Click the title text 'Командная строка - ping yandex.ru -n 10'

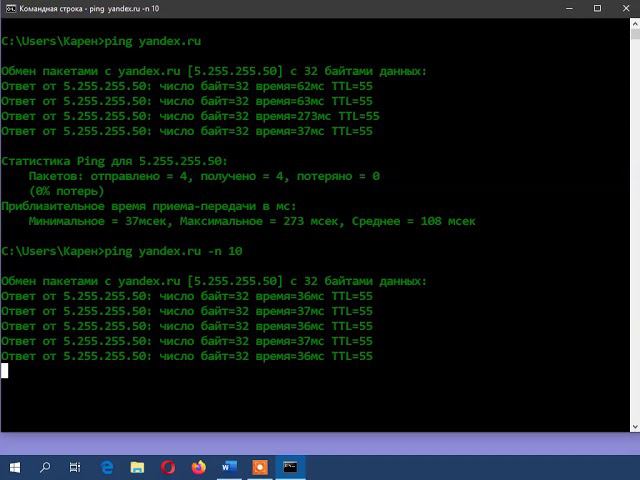click(89, 9)
